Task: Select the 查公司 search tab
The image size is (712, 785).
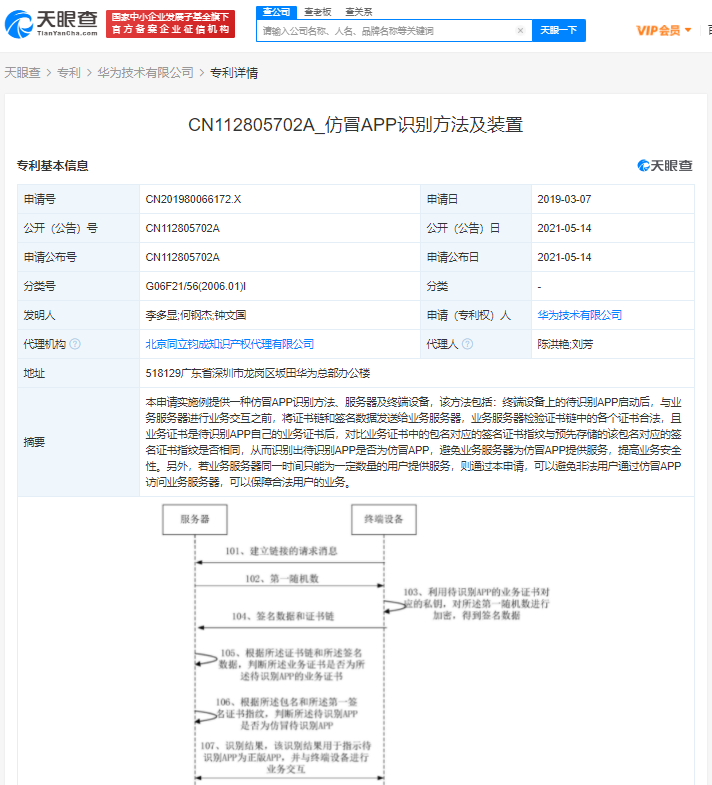Action: (276, 12)
